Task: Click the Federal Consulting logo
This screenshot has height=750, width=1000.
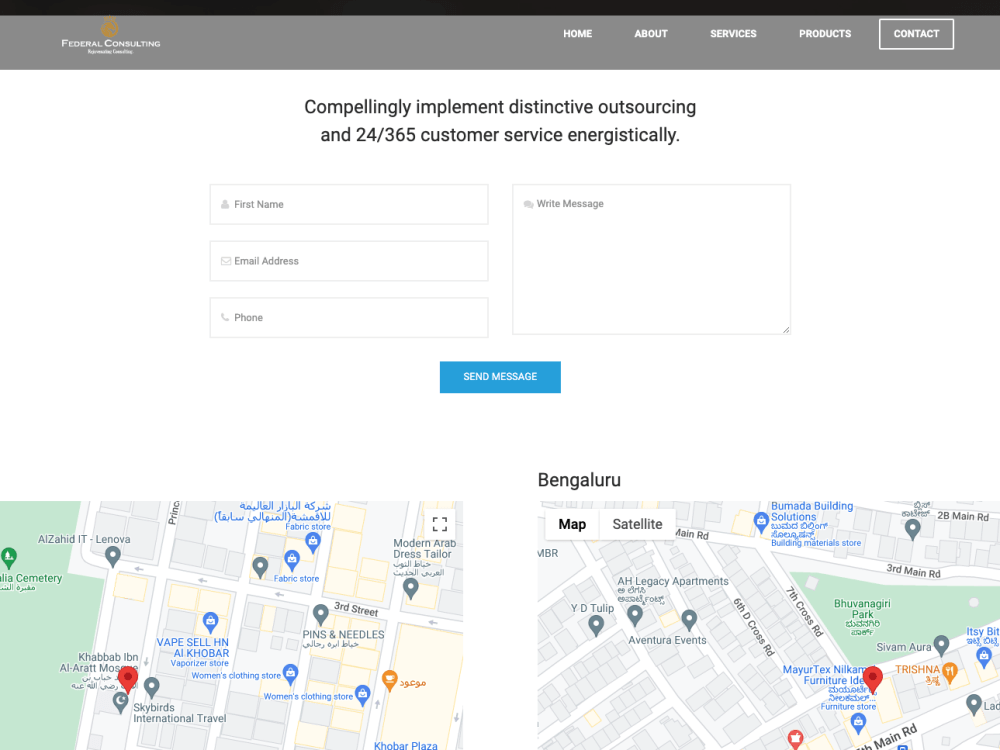Action: pyautogui.click(x=110, y=36)
